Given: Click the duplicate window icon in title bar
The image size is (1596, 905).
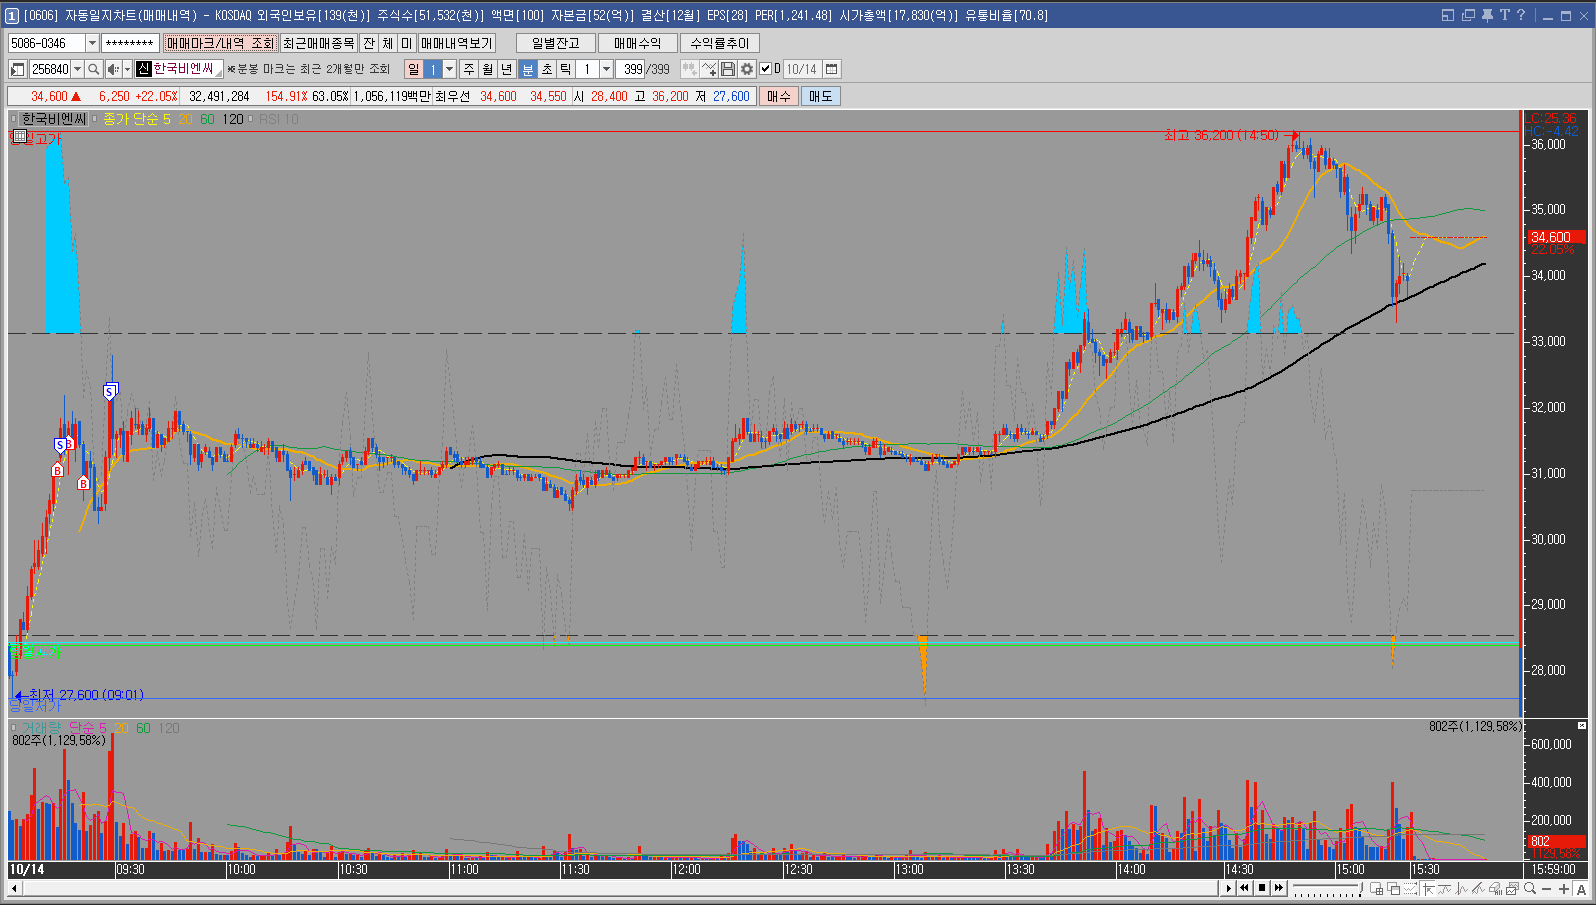Looking at the screenshot, I should pyautogui.click(x=1468, y=15).
